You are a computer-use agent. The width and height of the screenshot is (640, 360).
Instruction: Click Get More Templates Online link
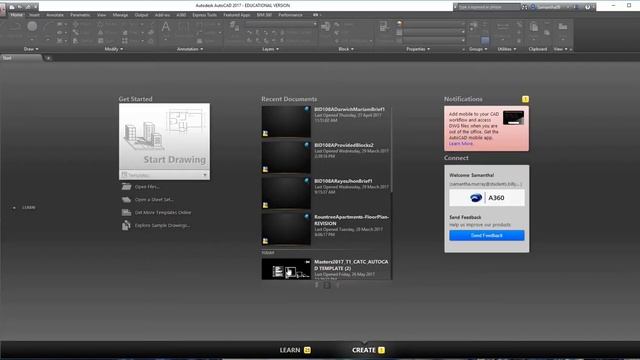(163, 212)
